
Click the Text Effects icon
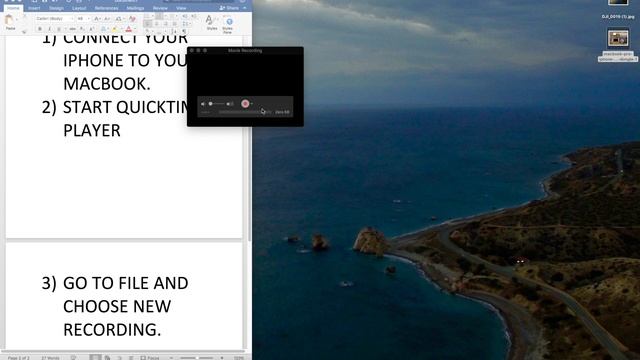(103, 29)
